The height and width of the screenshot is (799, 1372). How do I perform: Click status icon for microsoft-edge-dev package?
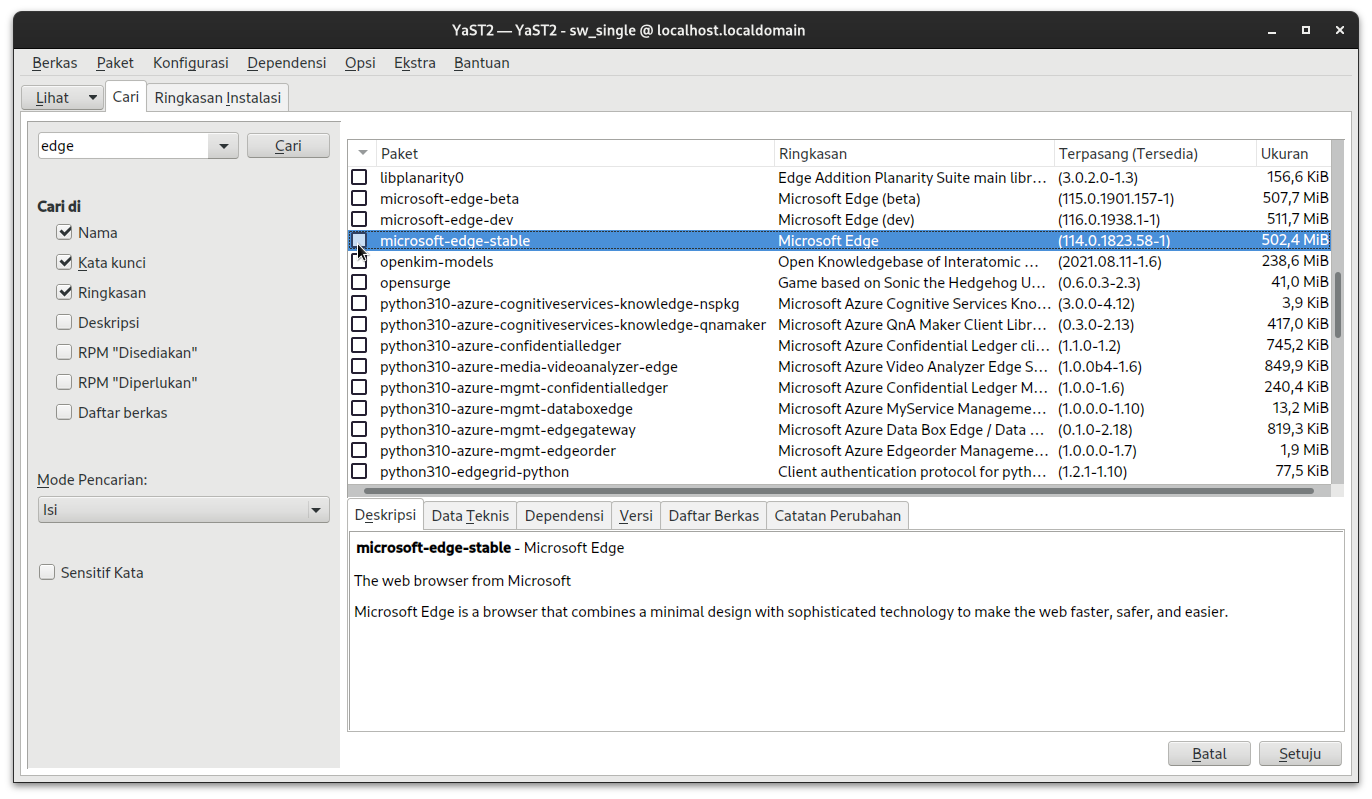(x=359, y=219)
